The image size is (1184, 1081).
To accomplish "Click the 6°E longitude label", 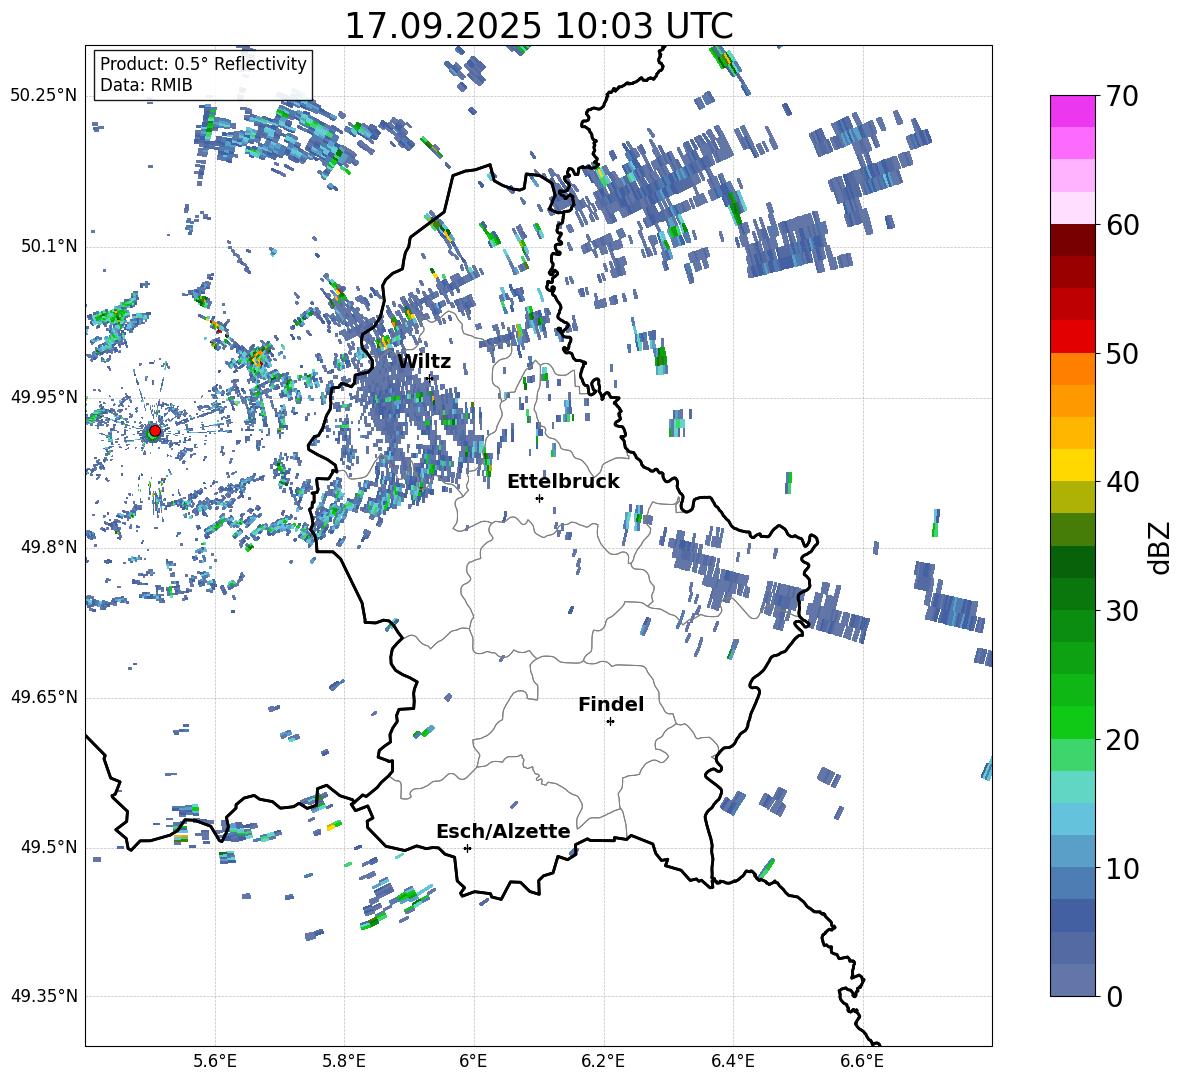I will click(x=473, y=1061).
